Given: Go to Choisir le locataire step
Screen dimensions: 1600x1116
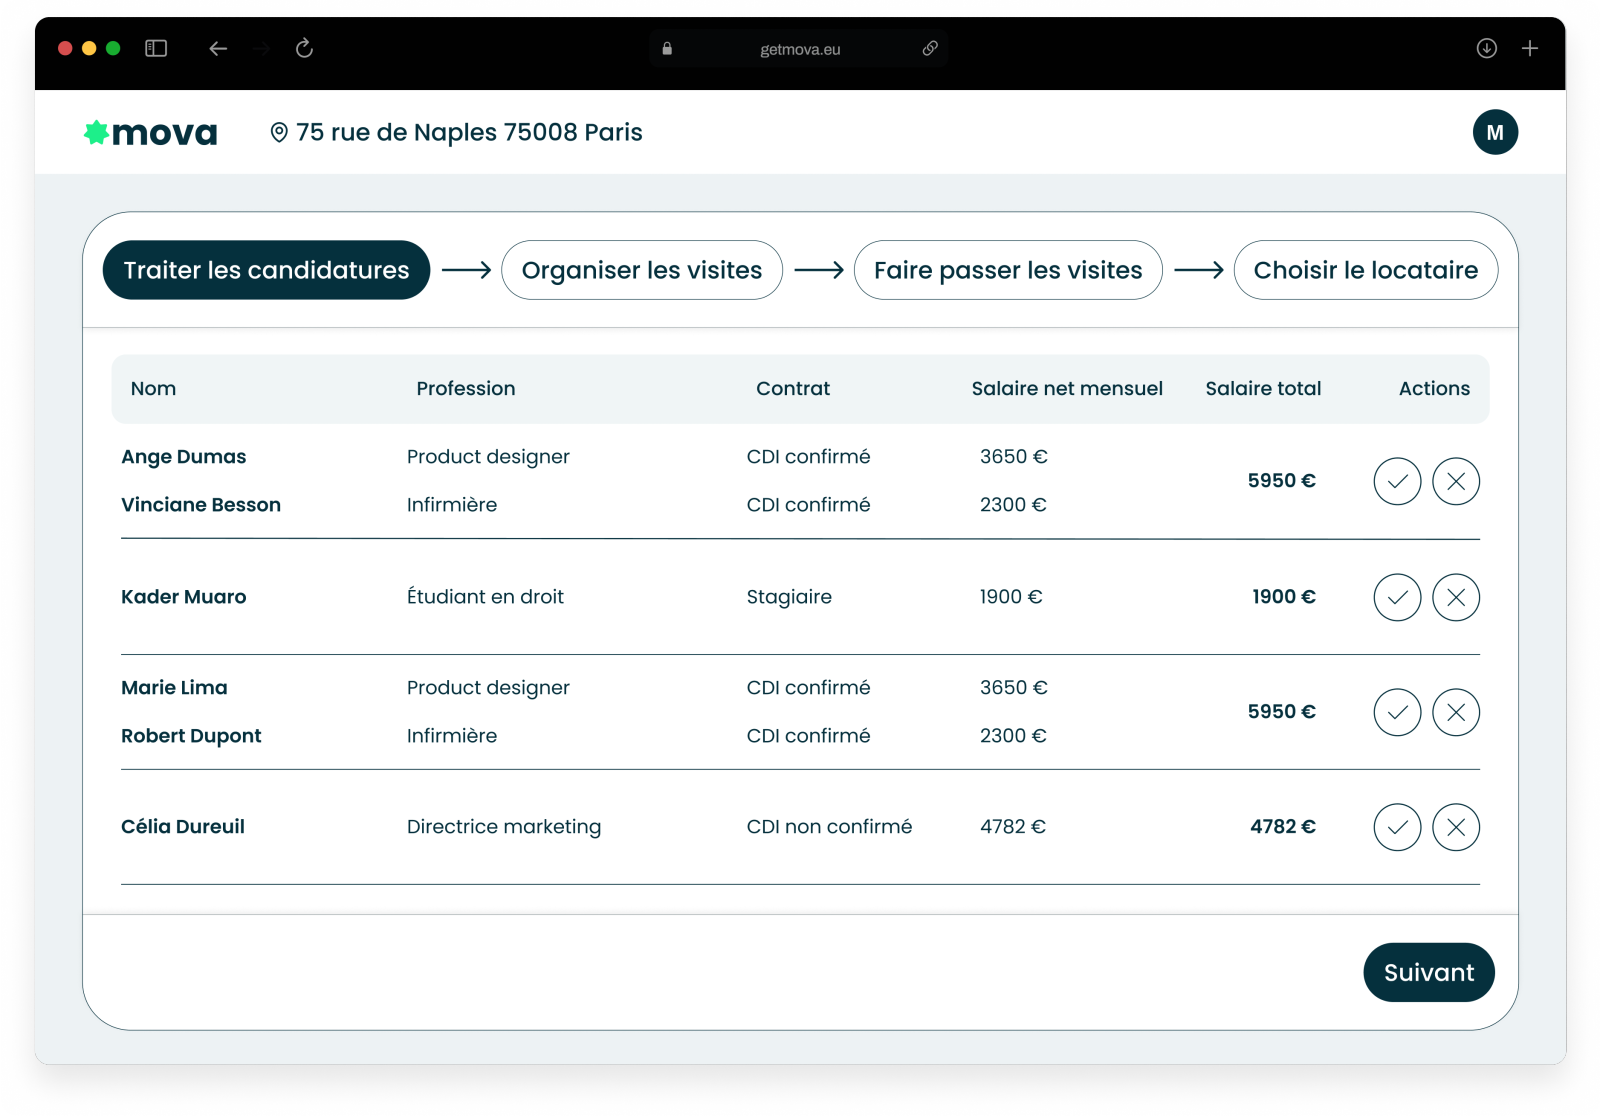Looking at the screenshot, I should 1365,270.
